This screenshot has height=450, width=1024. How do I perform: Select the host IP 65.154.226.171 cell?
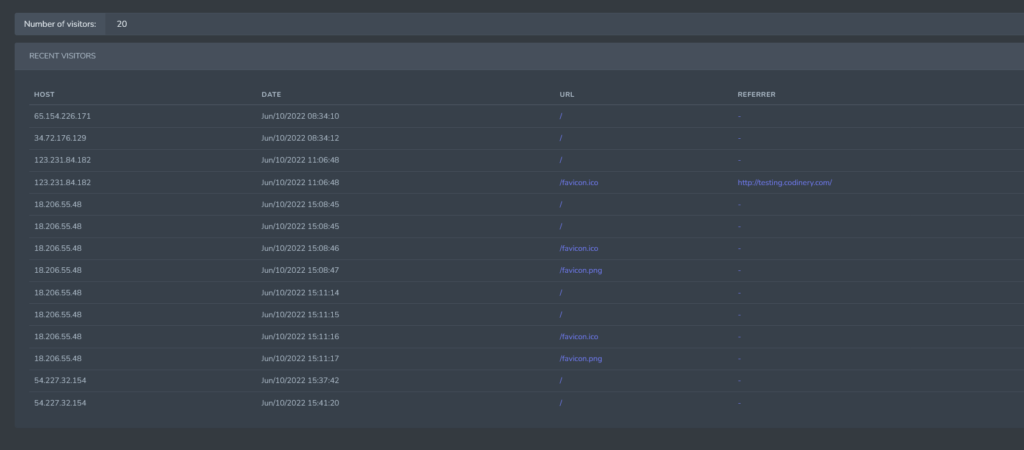[62, 116]
